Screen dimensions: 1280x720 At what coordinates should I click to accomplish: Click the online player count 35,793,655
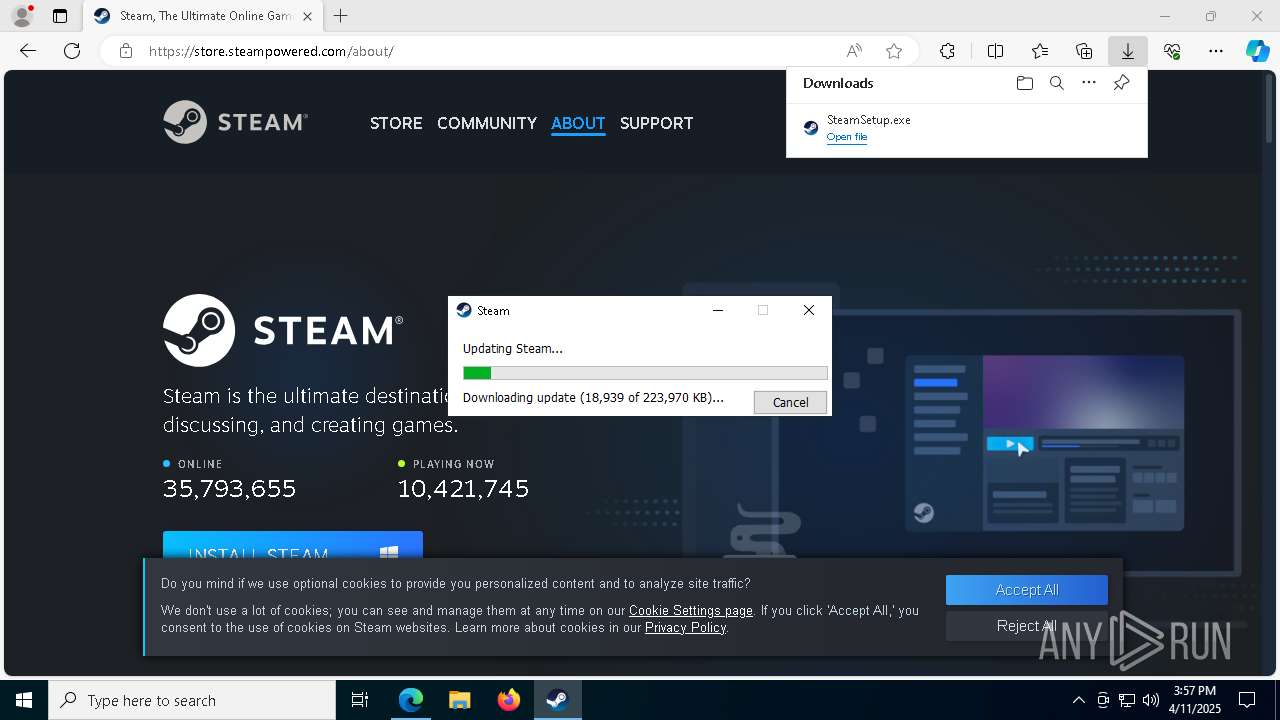(x=230, y=489)
